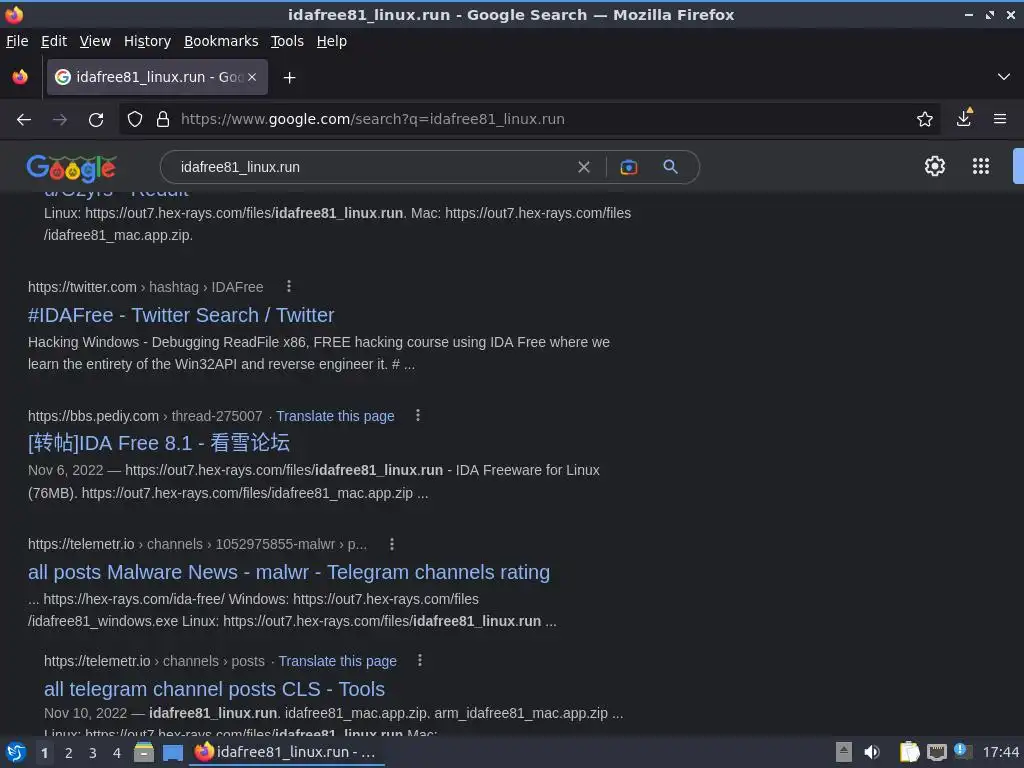Switch to workspace 2 in taskbar
Screen dimensions: 1024x768
click(x=69, y=753)
